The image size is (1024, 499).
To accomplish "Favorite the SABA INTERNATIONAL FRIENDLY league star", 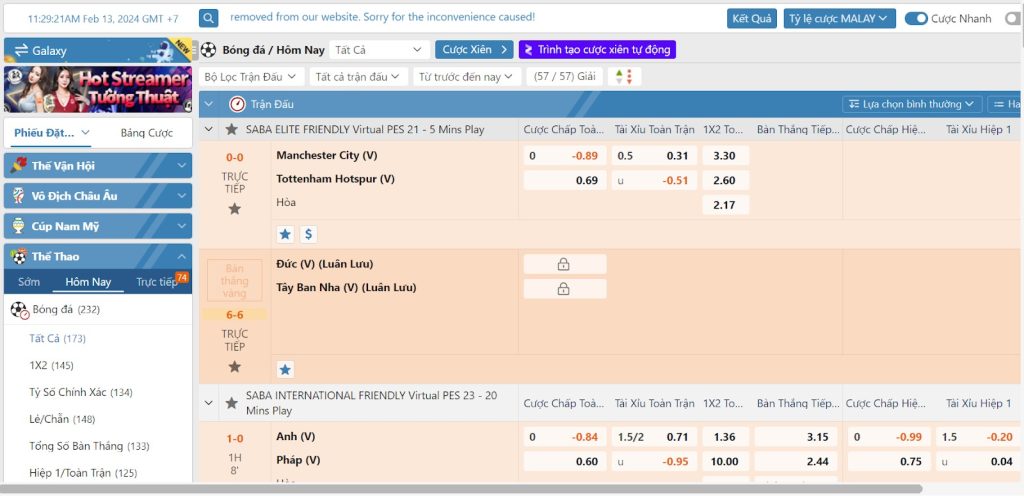I will (x=231, y=403).
